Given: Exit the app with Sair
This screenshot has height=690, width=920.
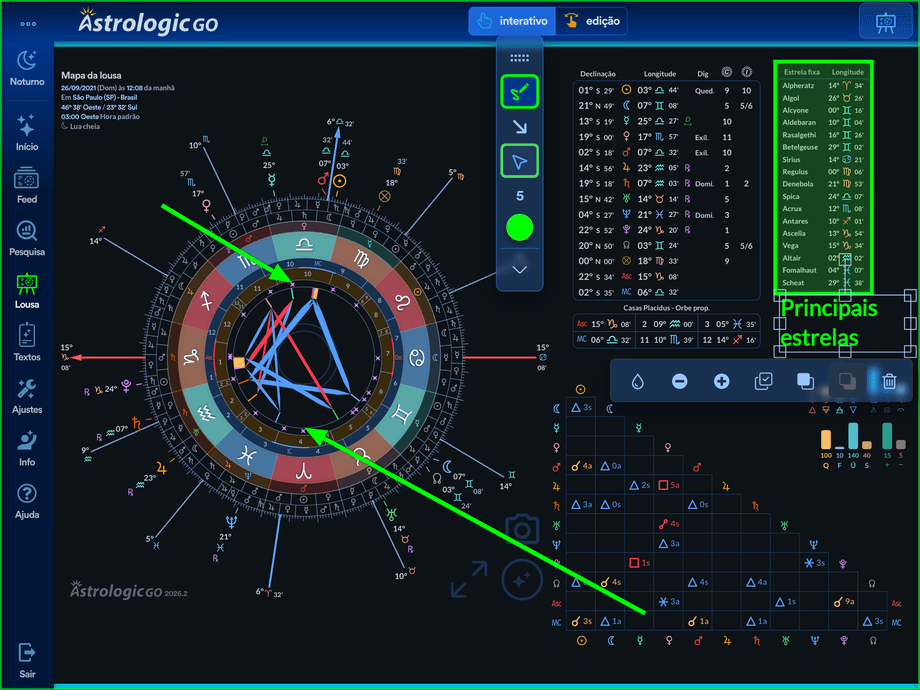Looking at the screenshot, I should (27, 661).
